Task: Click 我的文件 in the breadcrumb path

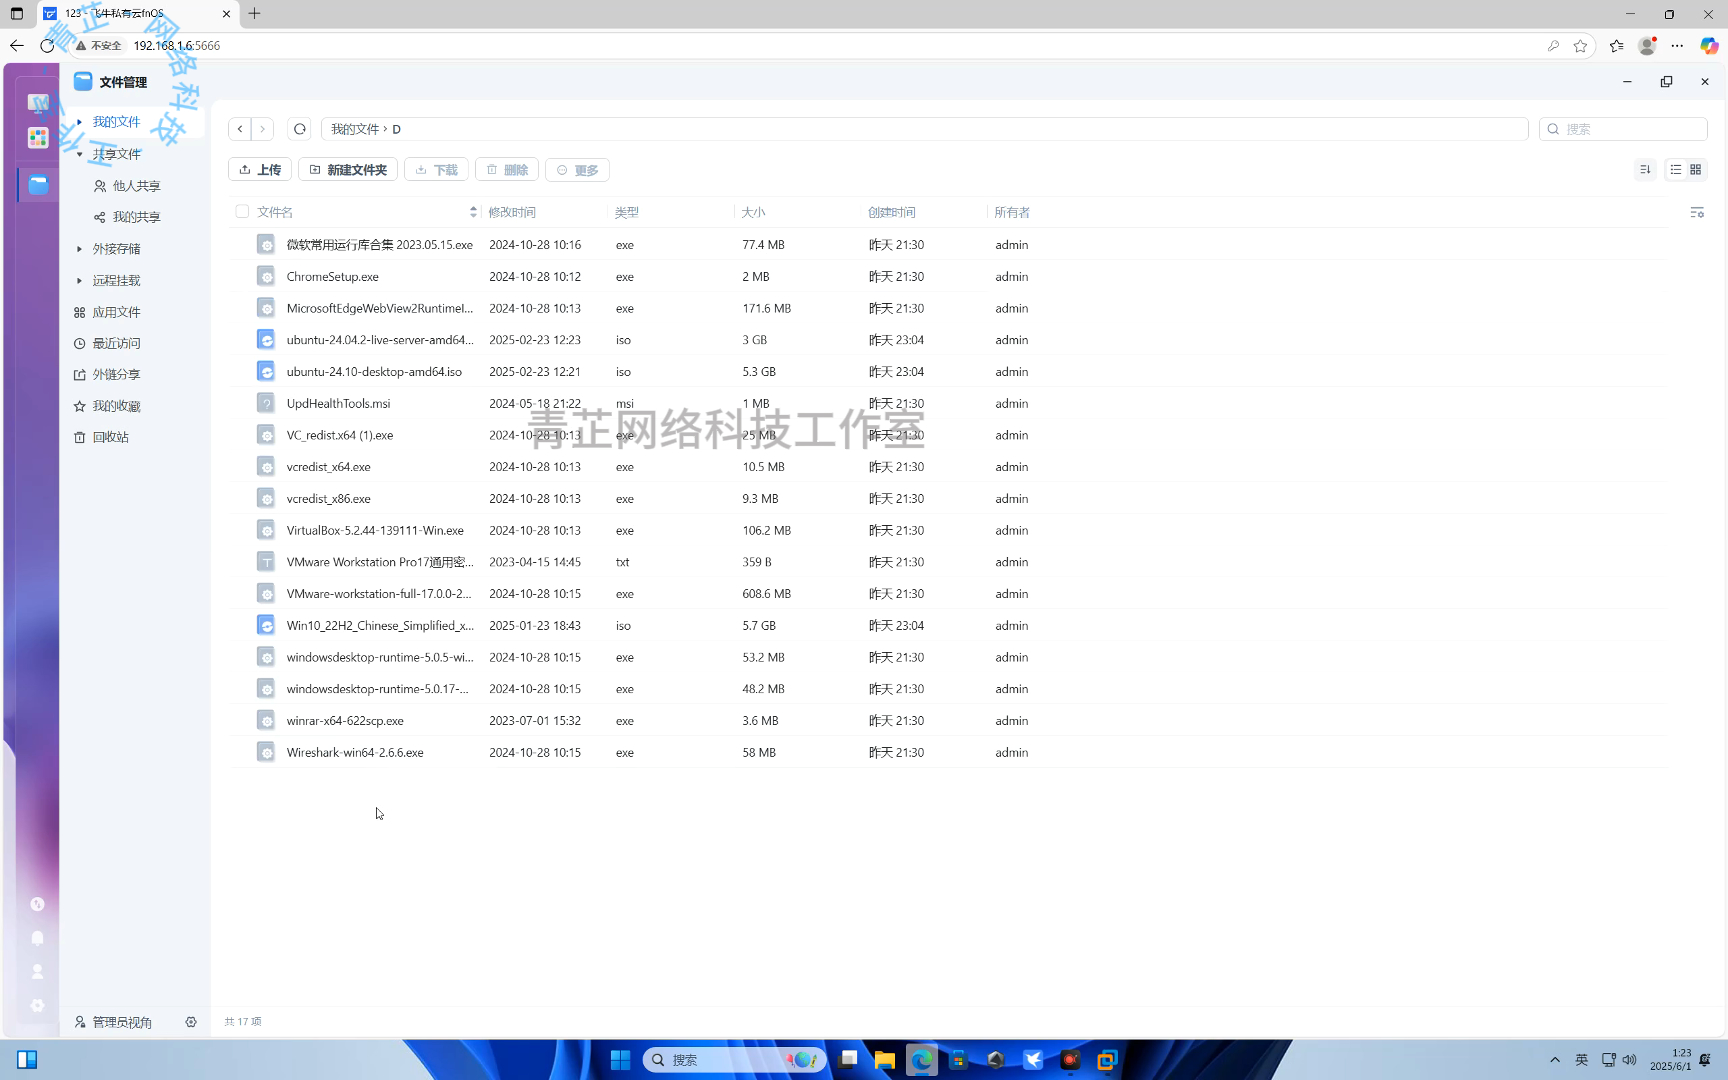Action: pyautogui.click(x=355, y=129)
